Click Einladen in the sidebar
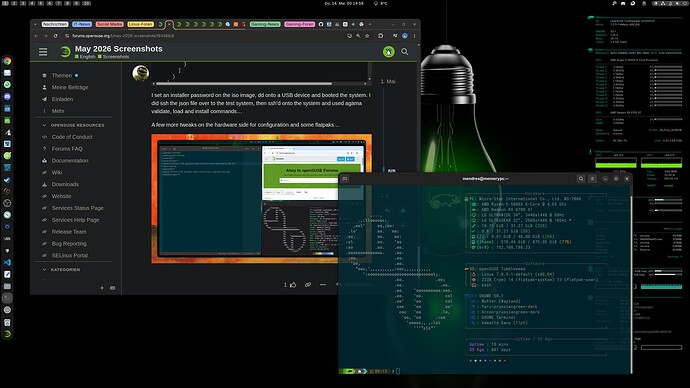Viewport: 690px width, 388px height. (62, 99)
